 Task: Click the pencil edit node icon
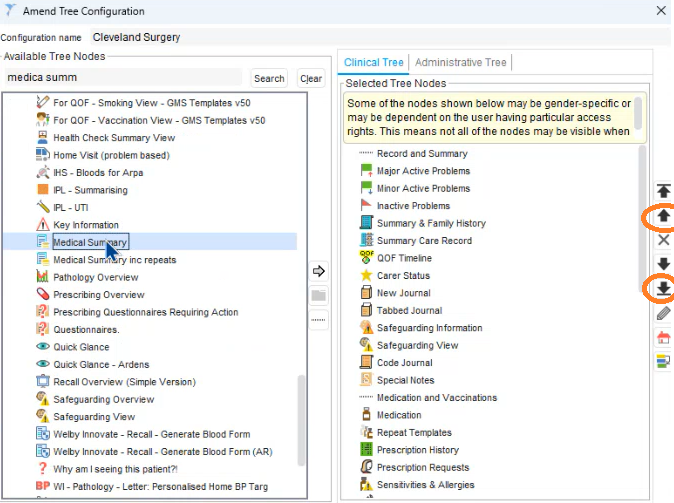(x=663, y=313)
